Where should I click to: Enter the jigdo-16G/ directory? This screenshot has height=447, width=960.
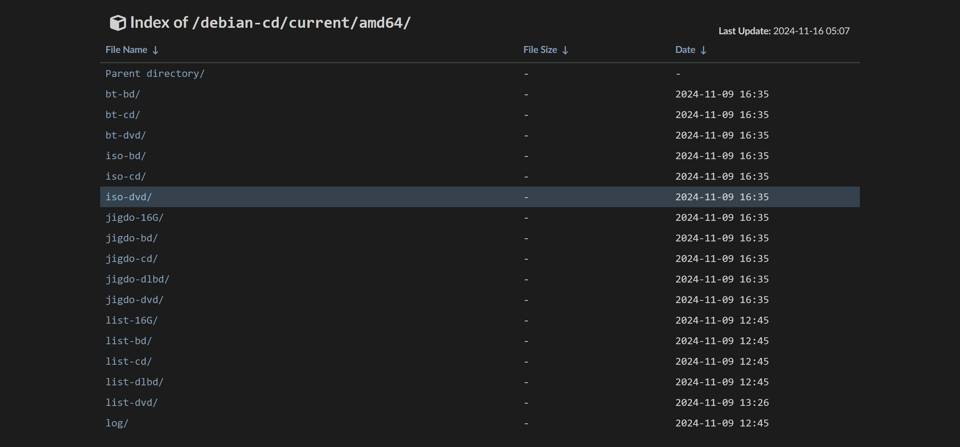[x=134, y=218]
